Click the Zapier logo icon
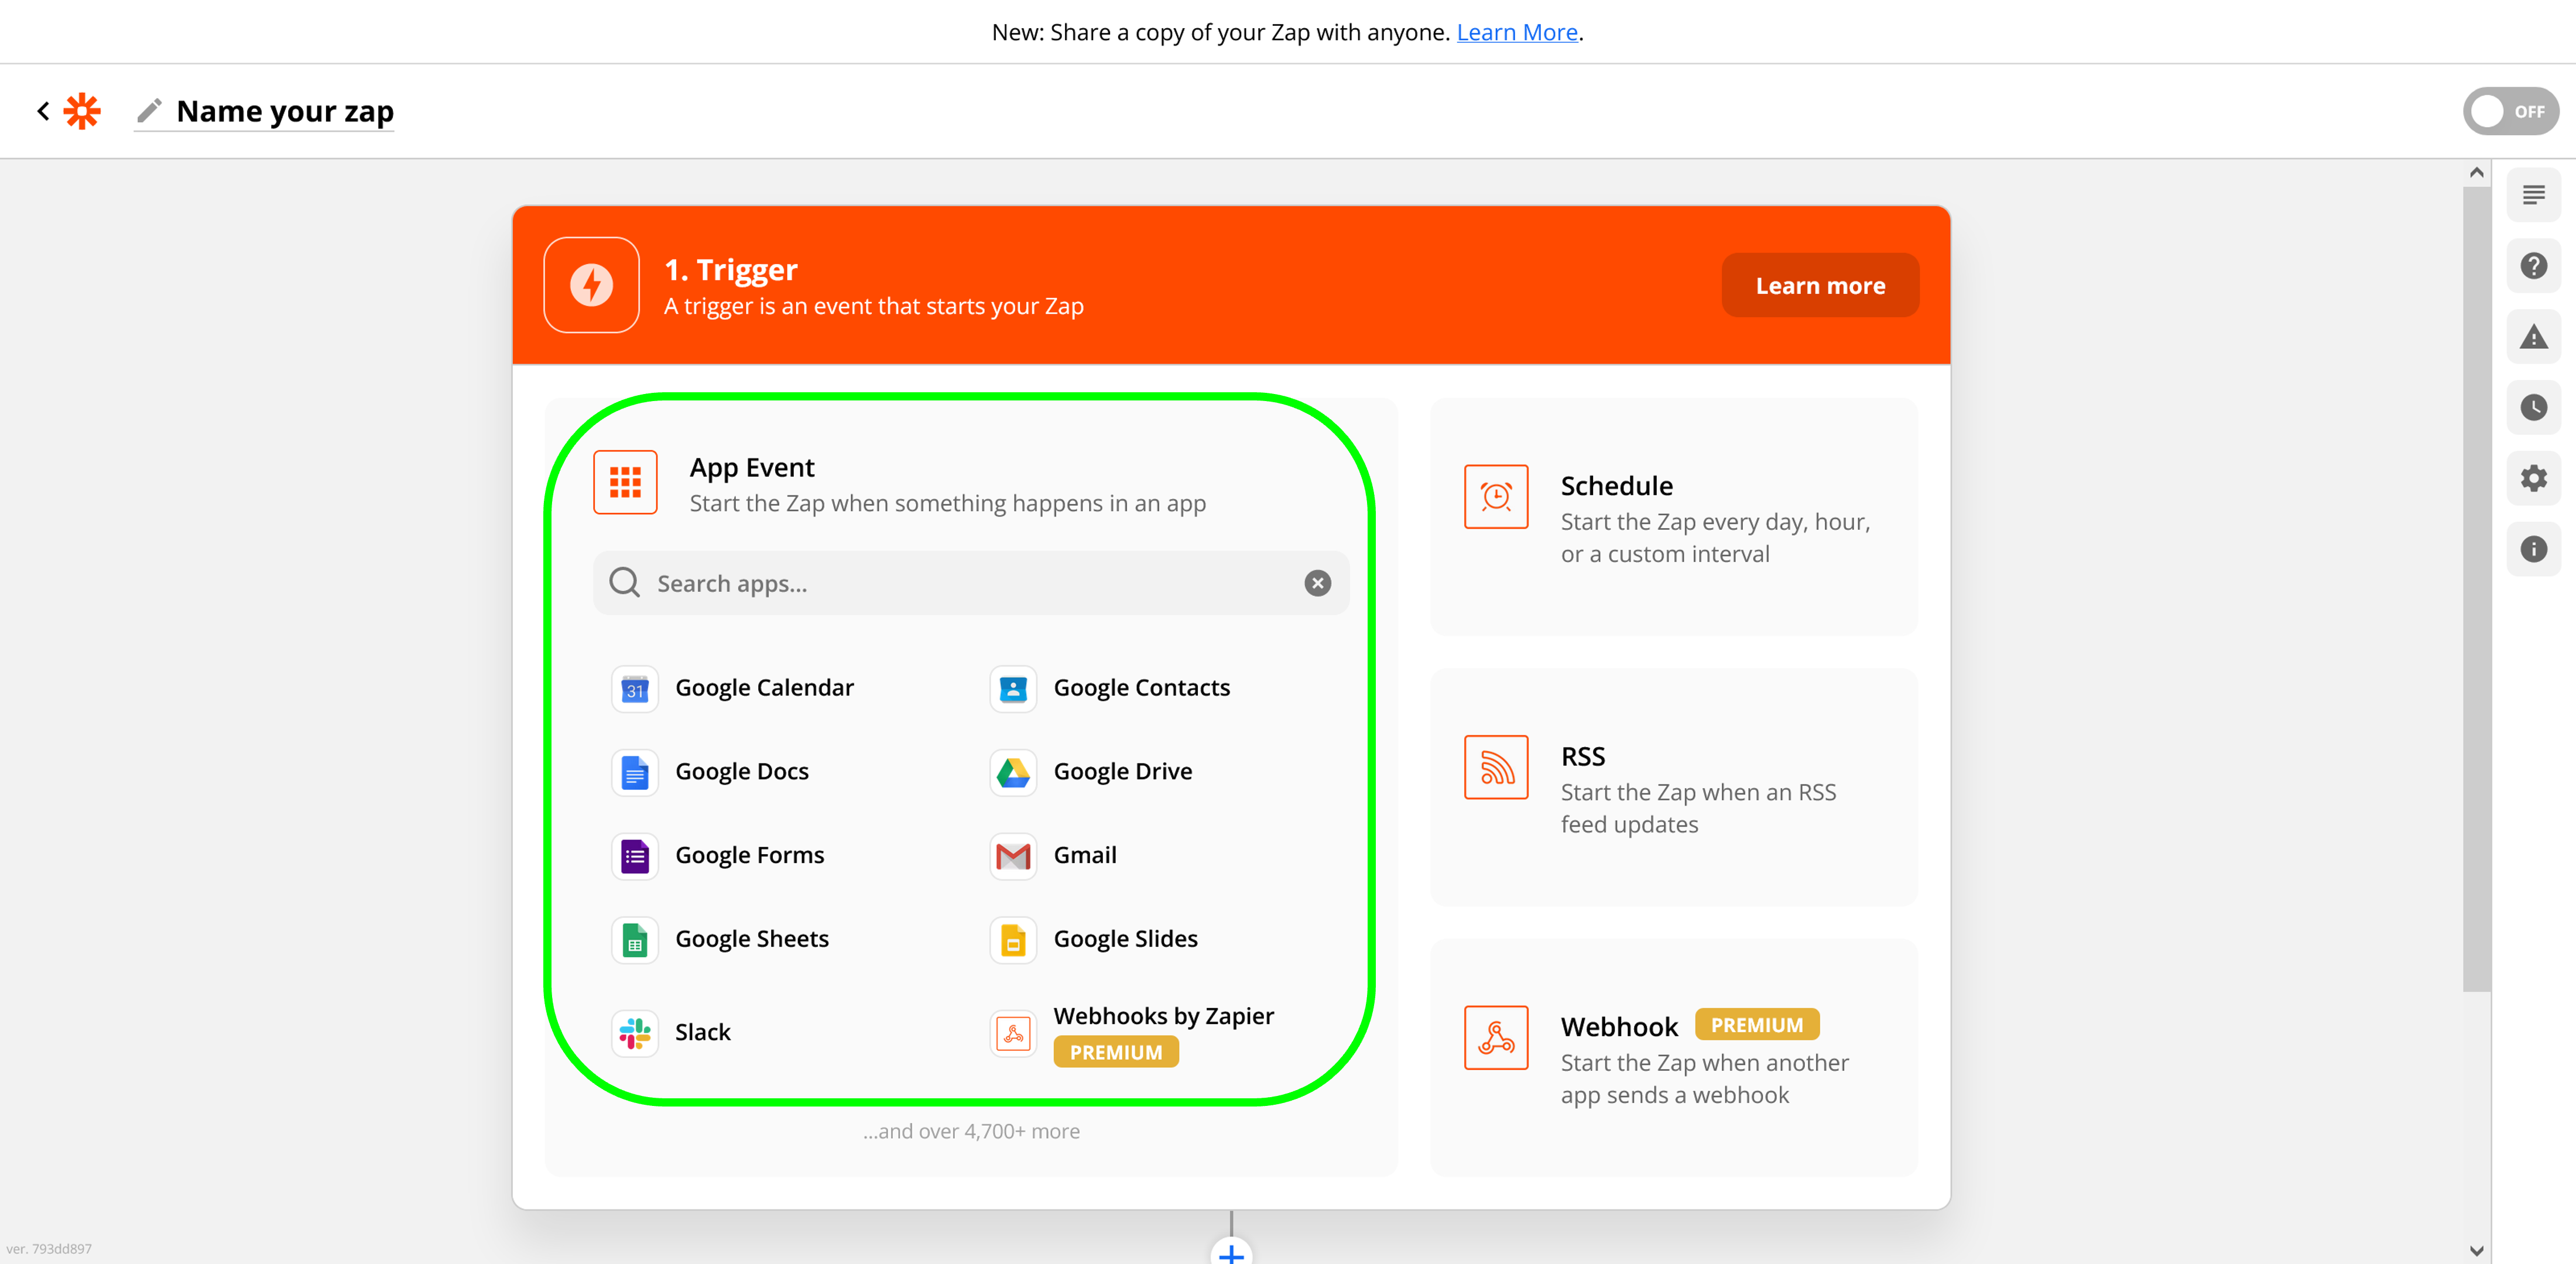Image resolution: width=2576 pixels, height=1264 pixels. tap(82, 111)
